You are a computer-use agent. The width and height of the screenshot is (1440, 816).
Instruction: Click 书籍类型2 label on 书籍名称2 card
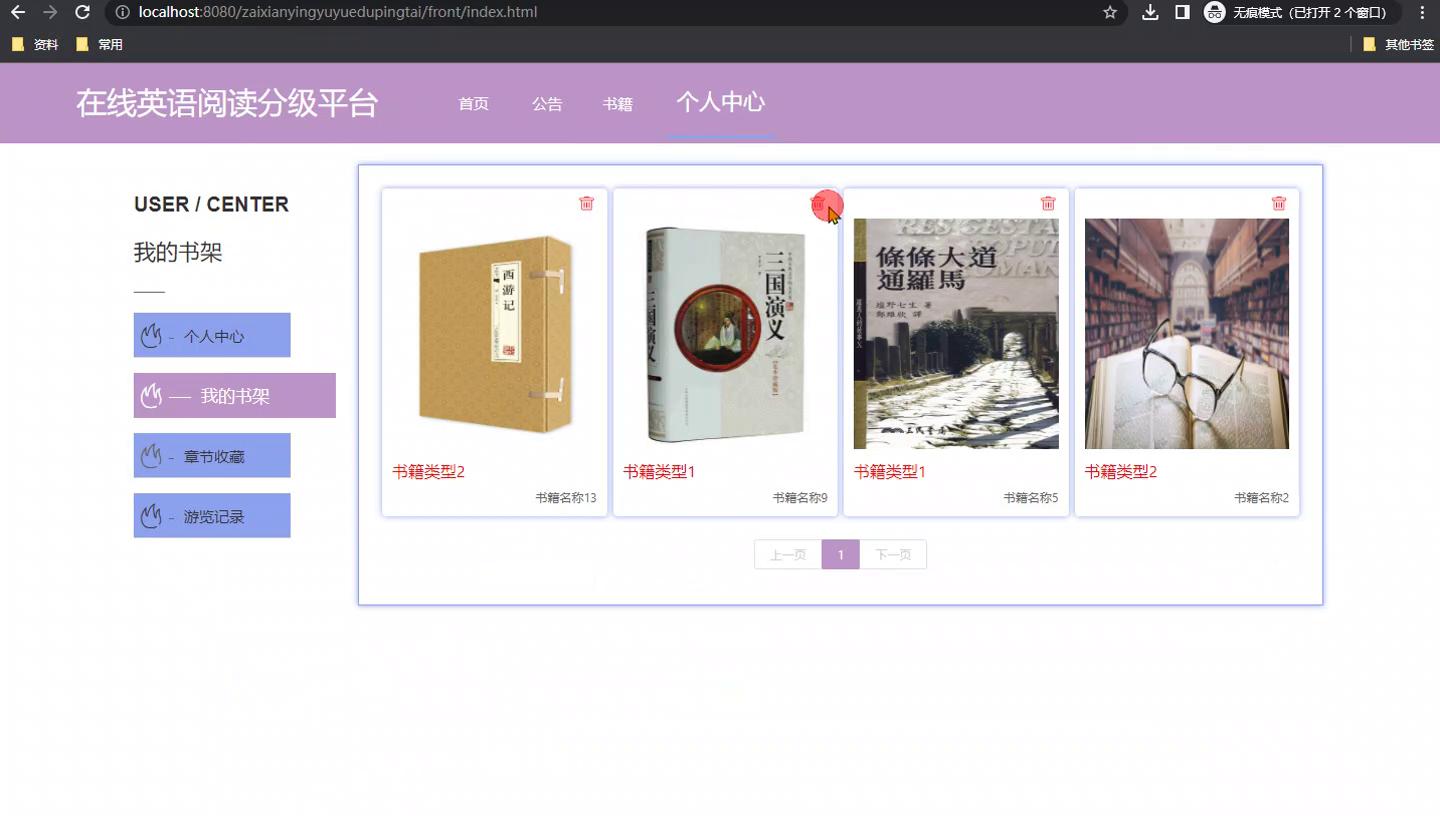coord(1121,471)
